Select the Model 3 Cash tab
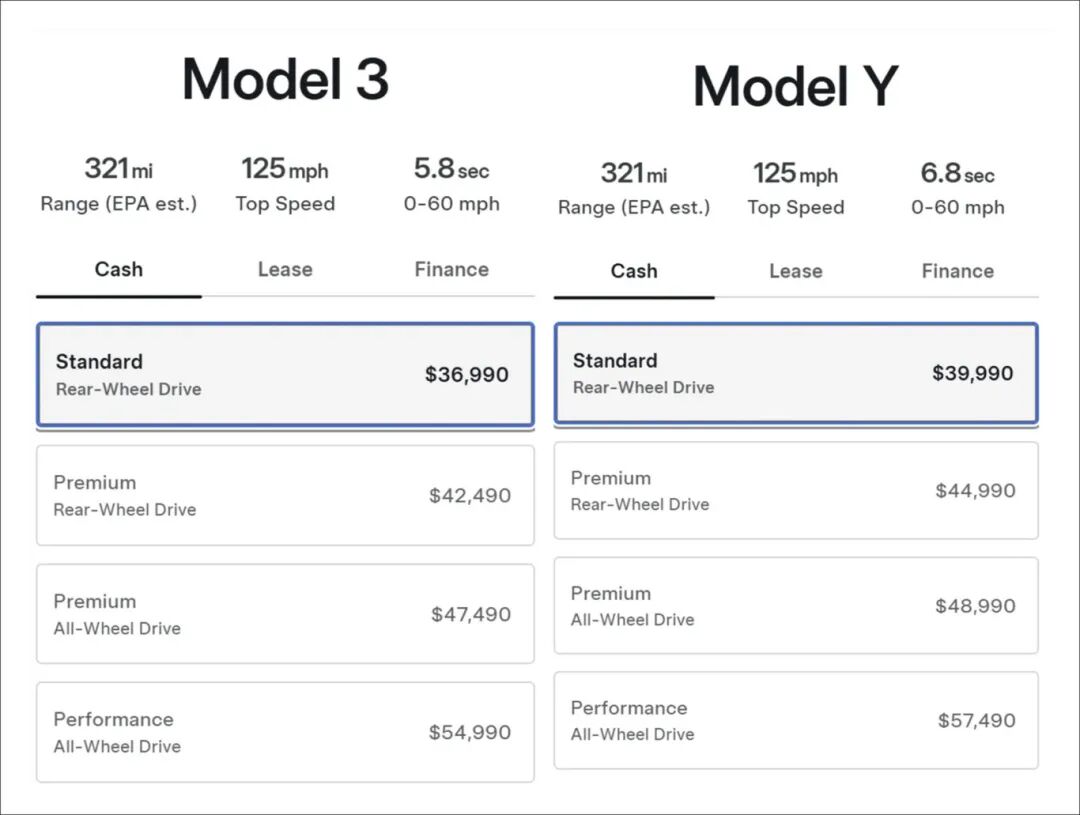1080x815 pixels. 119,270
